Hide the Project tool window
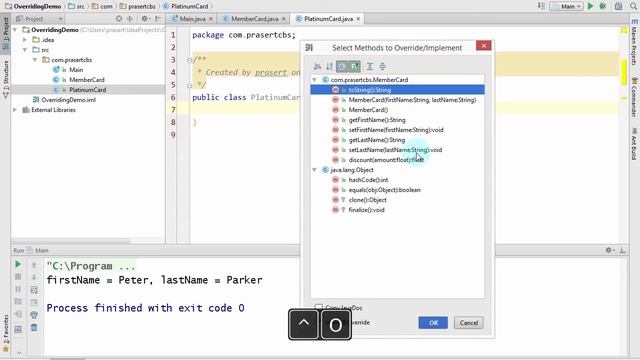Screen dimensions: 640x360 pyautogui.click(x=158, y=19)
